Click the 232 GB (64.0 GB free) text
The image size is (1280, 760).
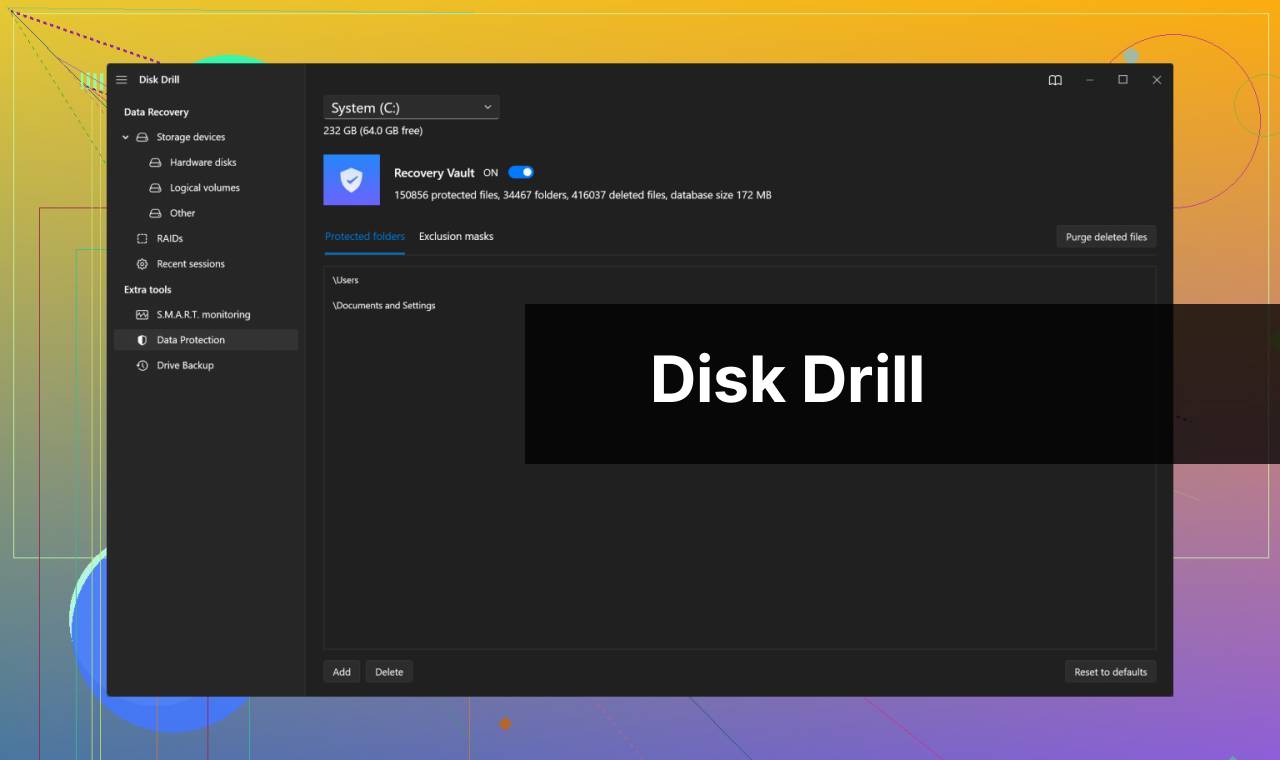[373, 131]
